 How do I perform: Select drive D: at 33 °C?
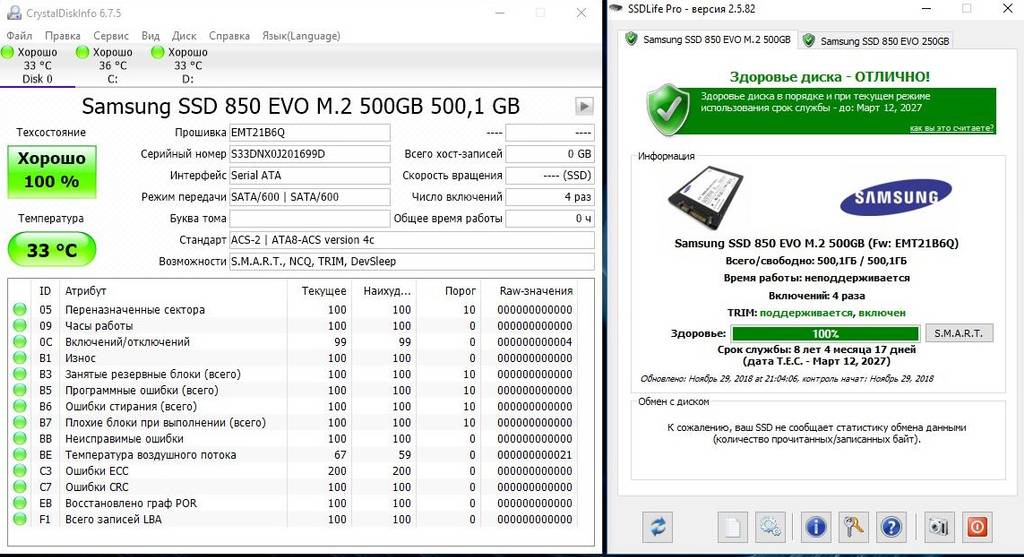[x=187, y=65]
